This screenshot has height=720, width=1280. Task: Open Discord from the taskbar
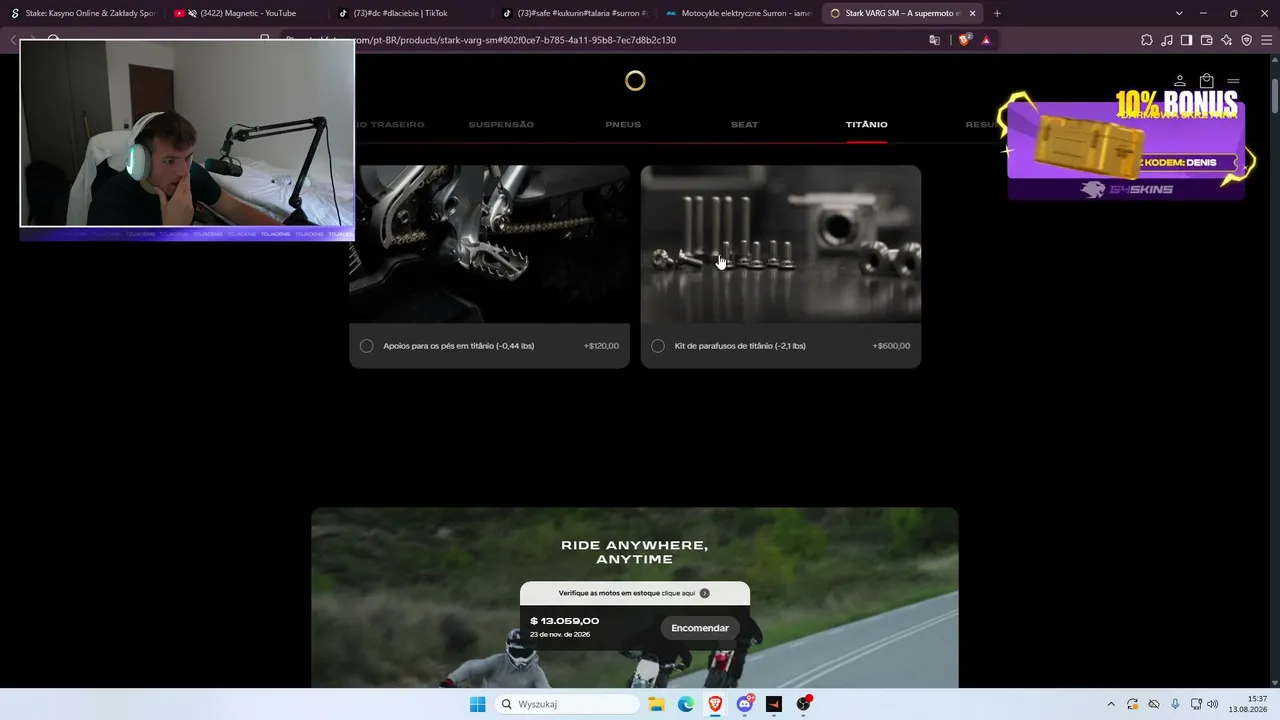[745, 704]
